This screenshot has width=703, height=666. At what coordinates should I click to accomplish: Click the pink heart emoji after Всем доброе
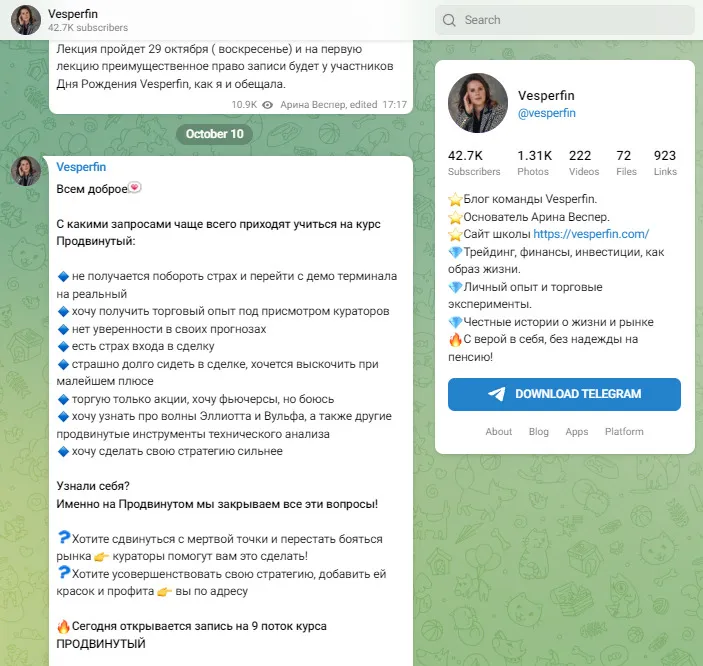pos(135,187)
